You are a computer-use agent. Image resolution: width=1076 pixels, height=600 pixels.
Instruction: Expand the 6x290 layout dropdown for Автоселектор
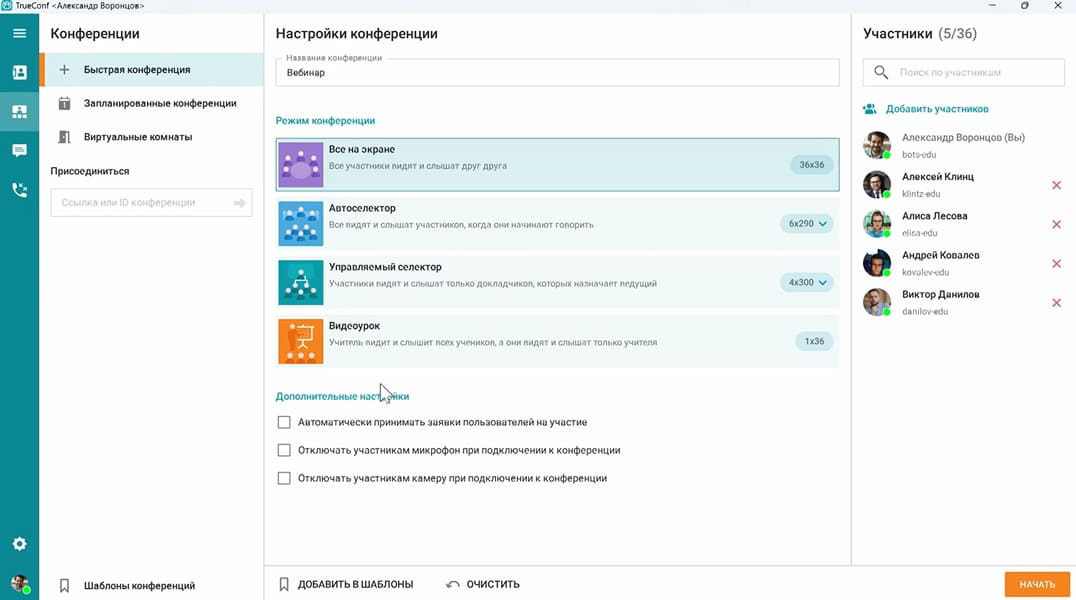[808, 224]
